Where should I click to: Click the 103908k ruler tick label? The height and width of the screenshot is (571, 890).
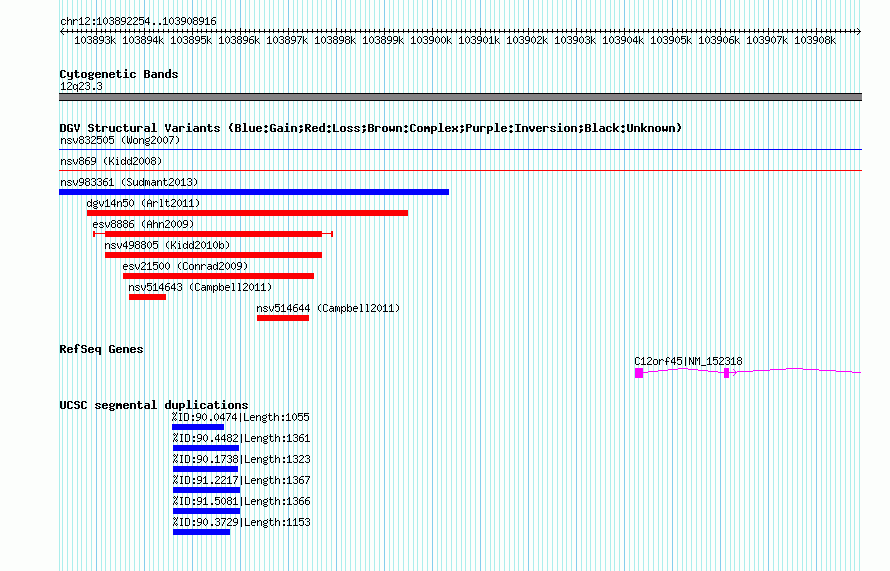815,40
